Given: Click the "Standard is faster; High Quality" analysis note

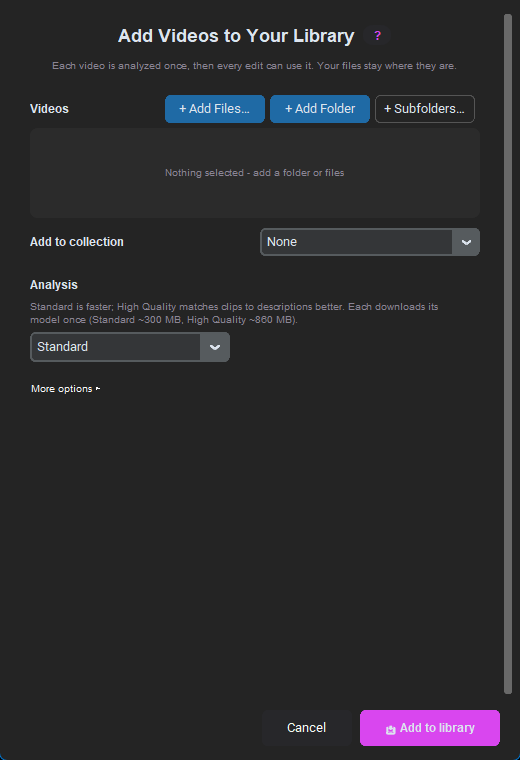Looking at the screenshot, I should pyautogui.click(x=234, y=313).
